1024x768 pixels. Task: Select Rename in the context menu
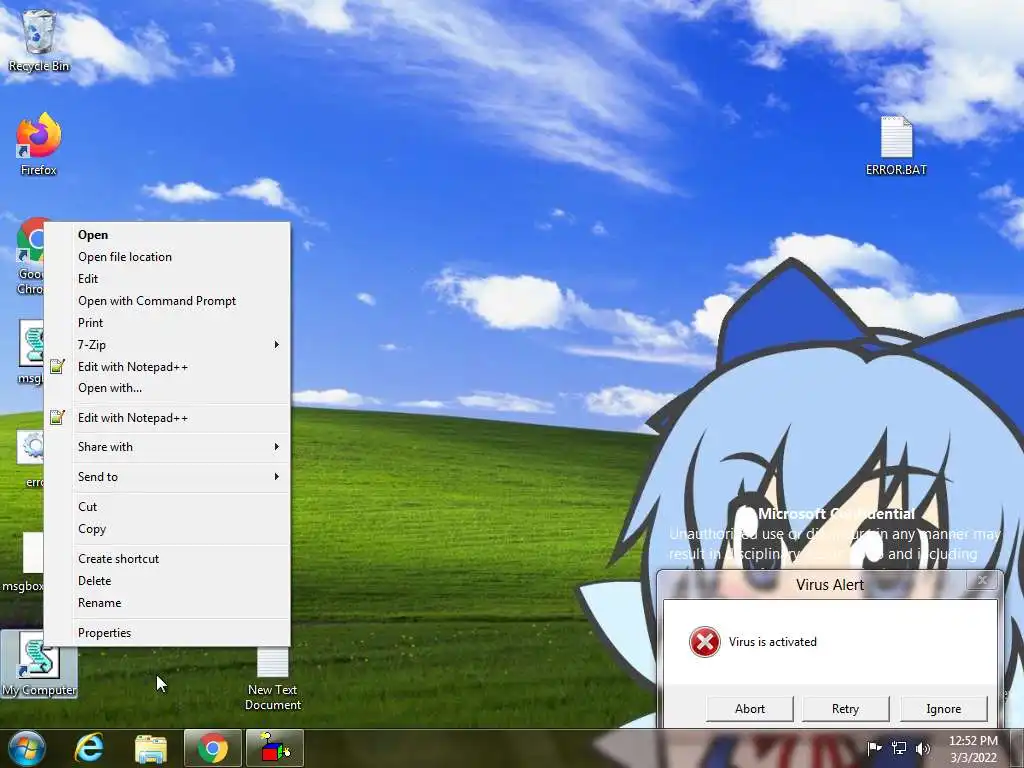[167, 603]
